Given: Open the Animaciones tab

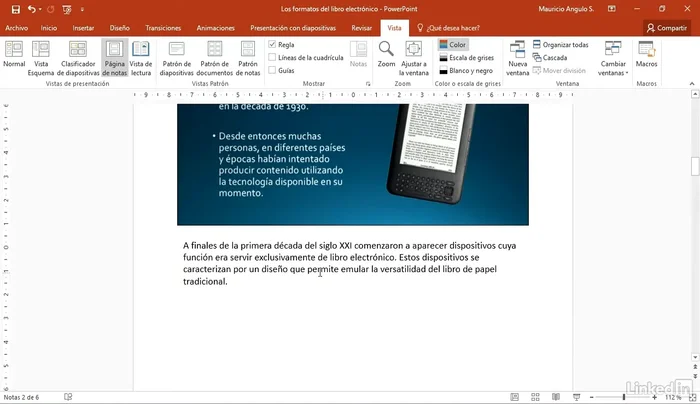Looking at the screenshot, I should [216, 28].
